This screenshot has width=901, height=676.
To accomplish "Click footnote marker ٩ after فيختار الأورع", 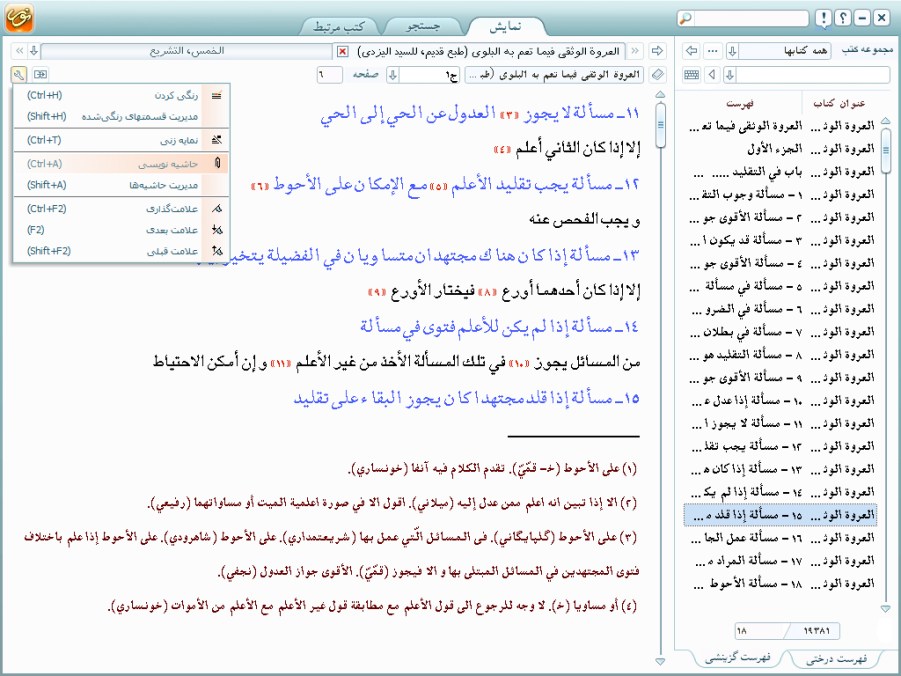I will tap(377, 293).
